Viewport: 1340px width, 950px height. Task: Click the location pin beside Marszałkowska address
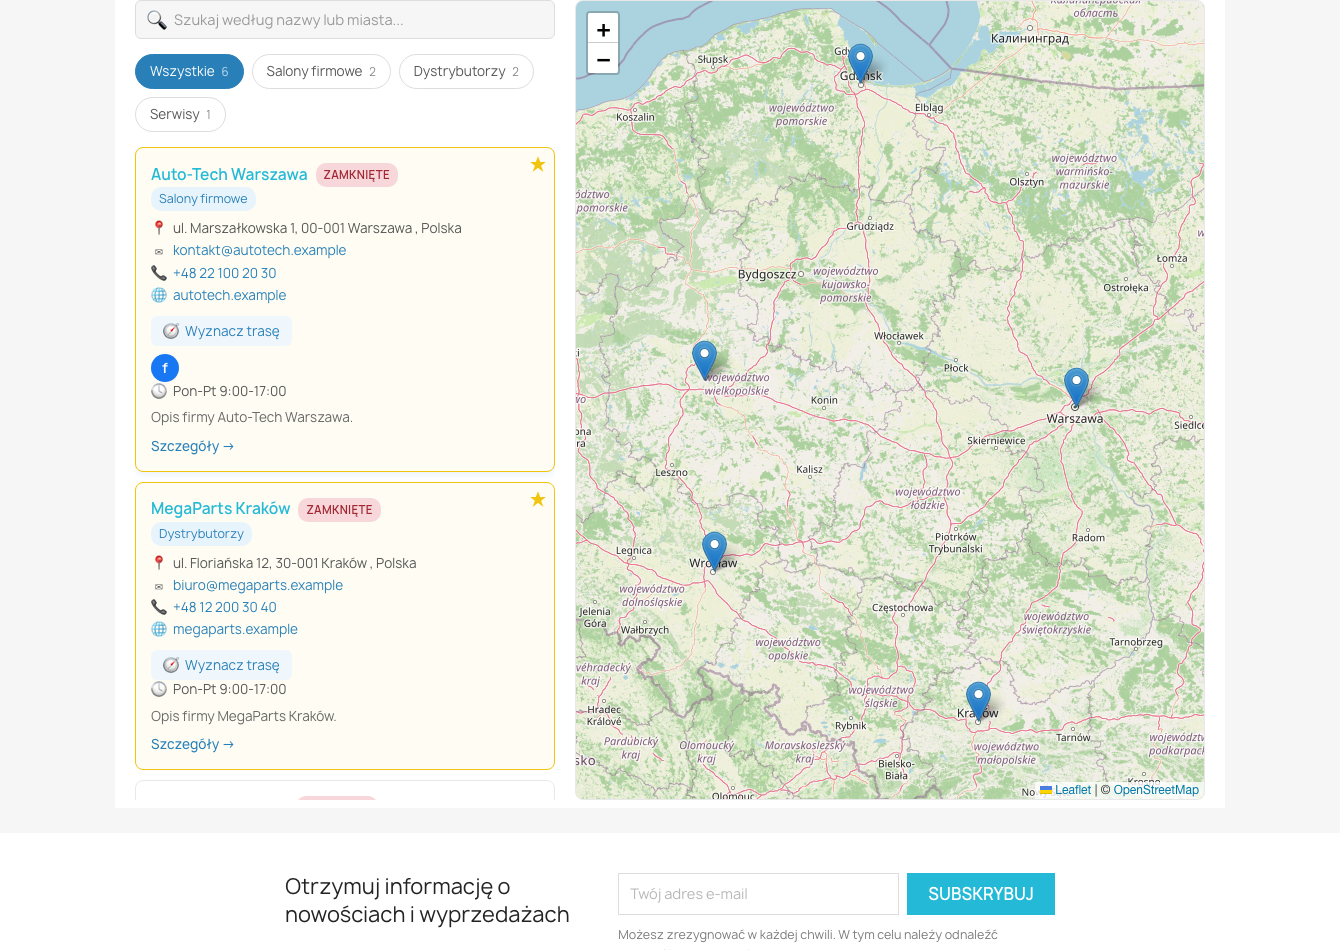pos(158,228)
